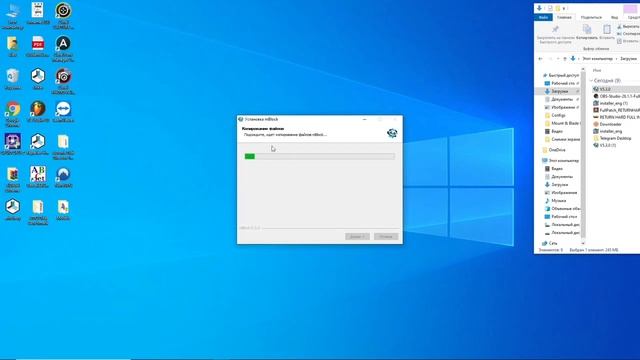The height and width of the screenshot is (360, 640).
Task: Click the installer's green progress bar
Action: 320,156
